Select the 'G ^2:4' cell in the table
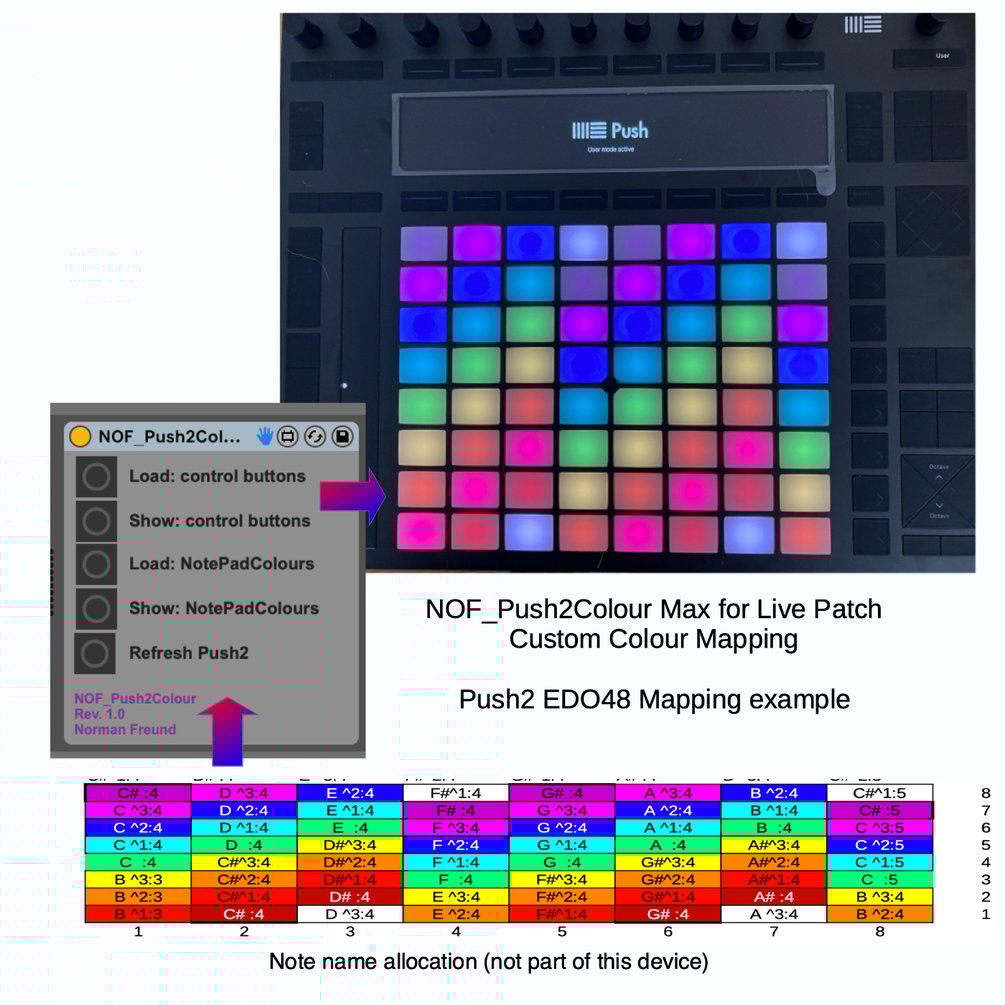This screenshot has height=1005, width=1005. point(562,827)
